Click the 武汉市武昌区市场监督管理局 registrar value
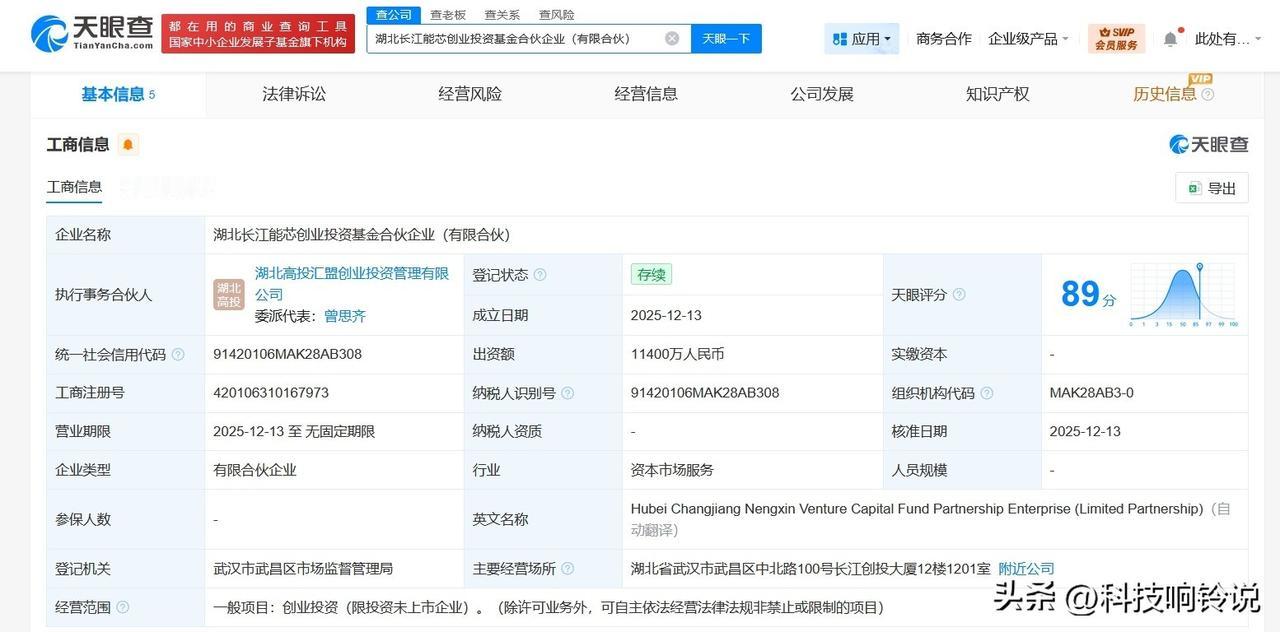Screen dimensions: 1280x632 (303, 569)
